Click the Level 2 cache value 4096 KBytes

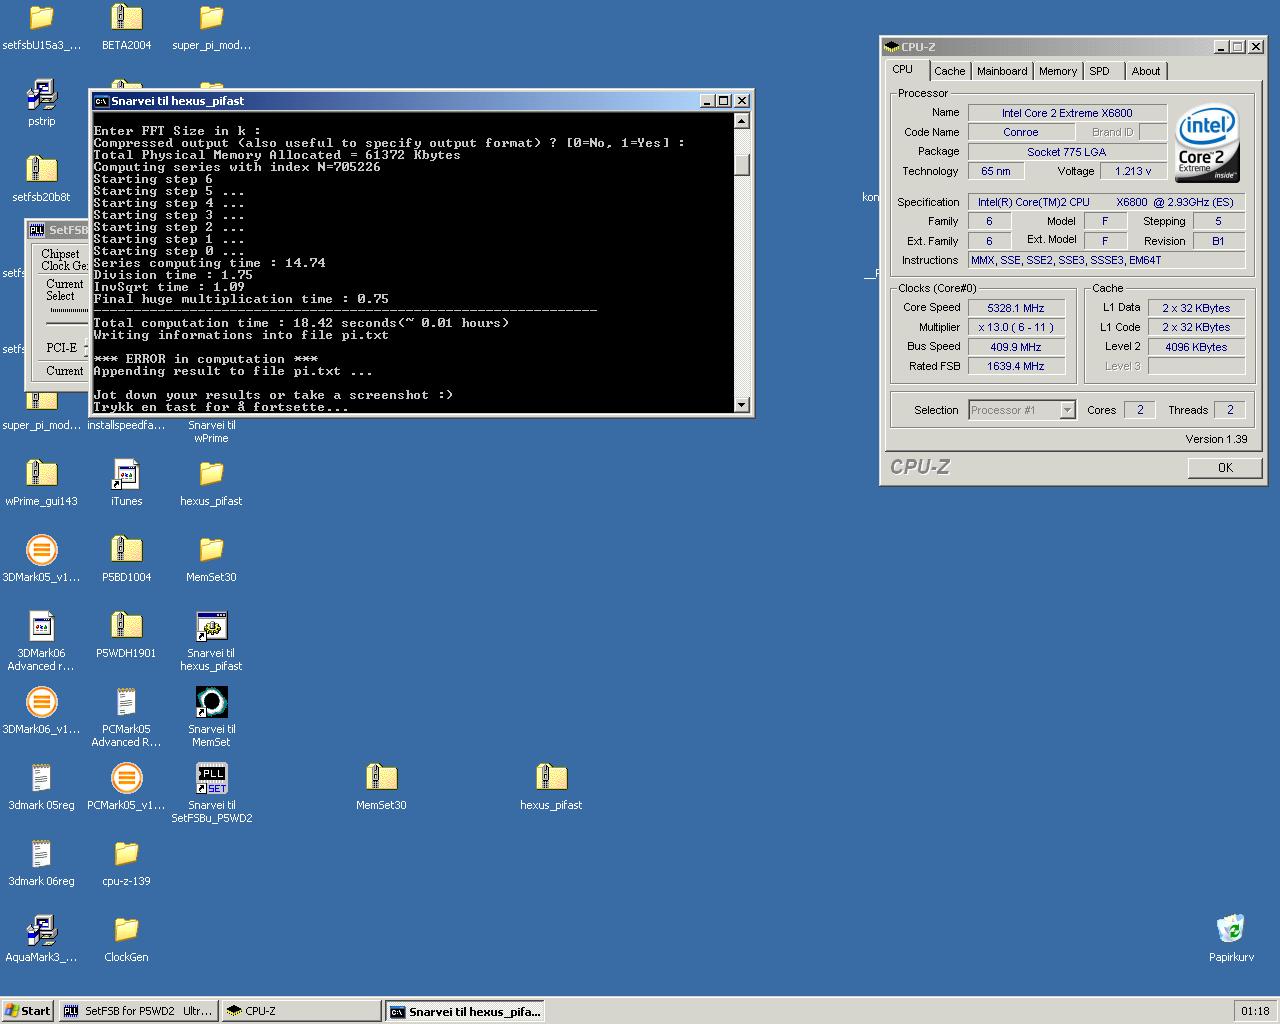(x=1196, y=347)
